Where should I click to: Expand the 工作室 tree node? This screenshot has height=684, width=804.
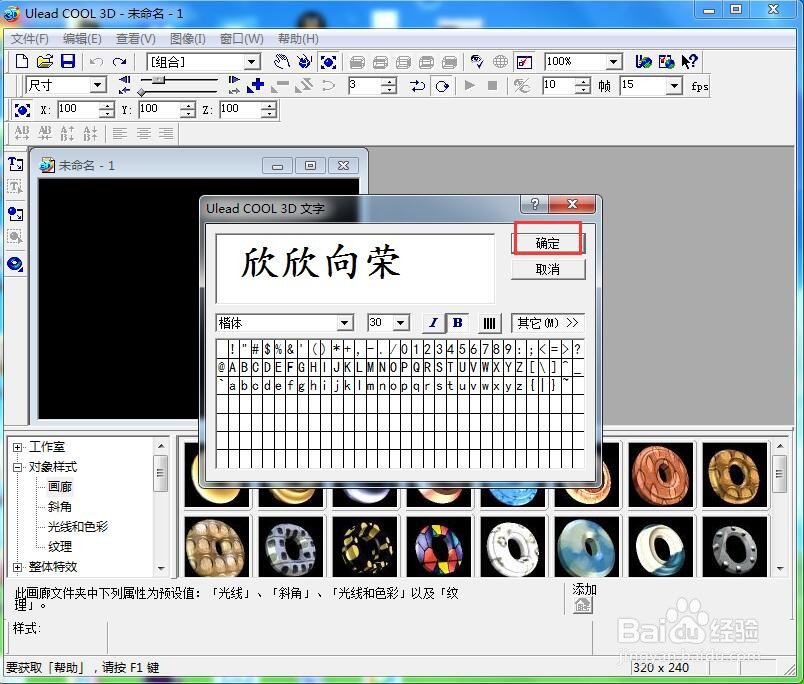(17, 447)
